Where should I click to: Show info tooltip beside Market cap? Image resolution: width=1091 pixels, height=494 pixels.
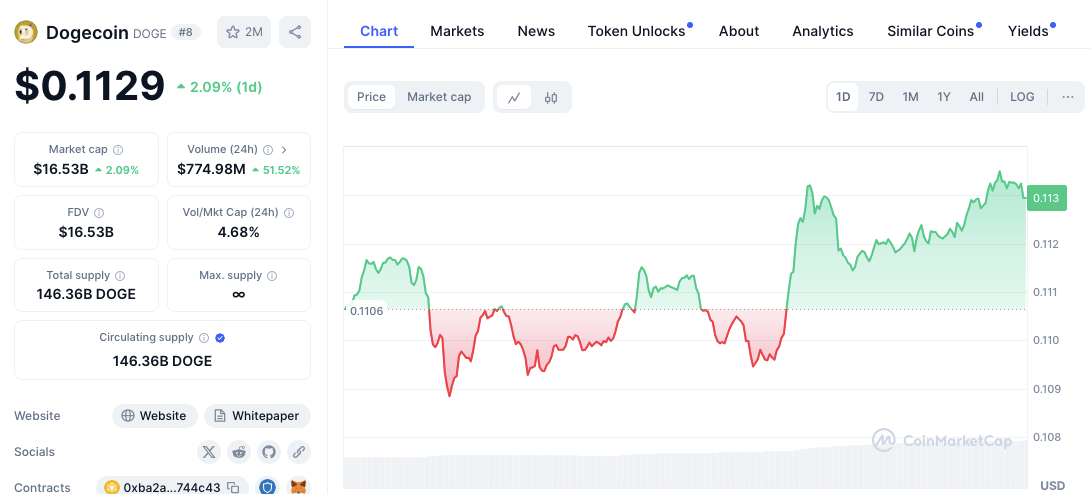(x=118, y=150)
